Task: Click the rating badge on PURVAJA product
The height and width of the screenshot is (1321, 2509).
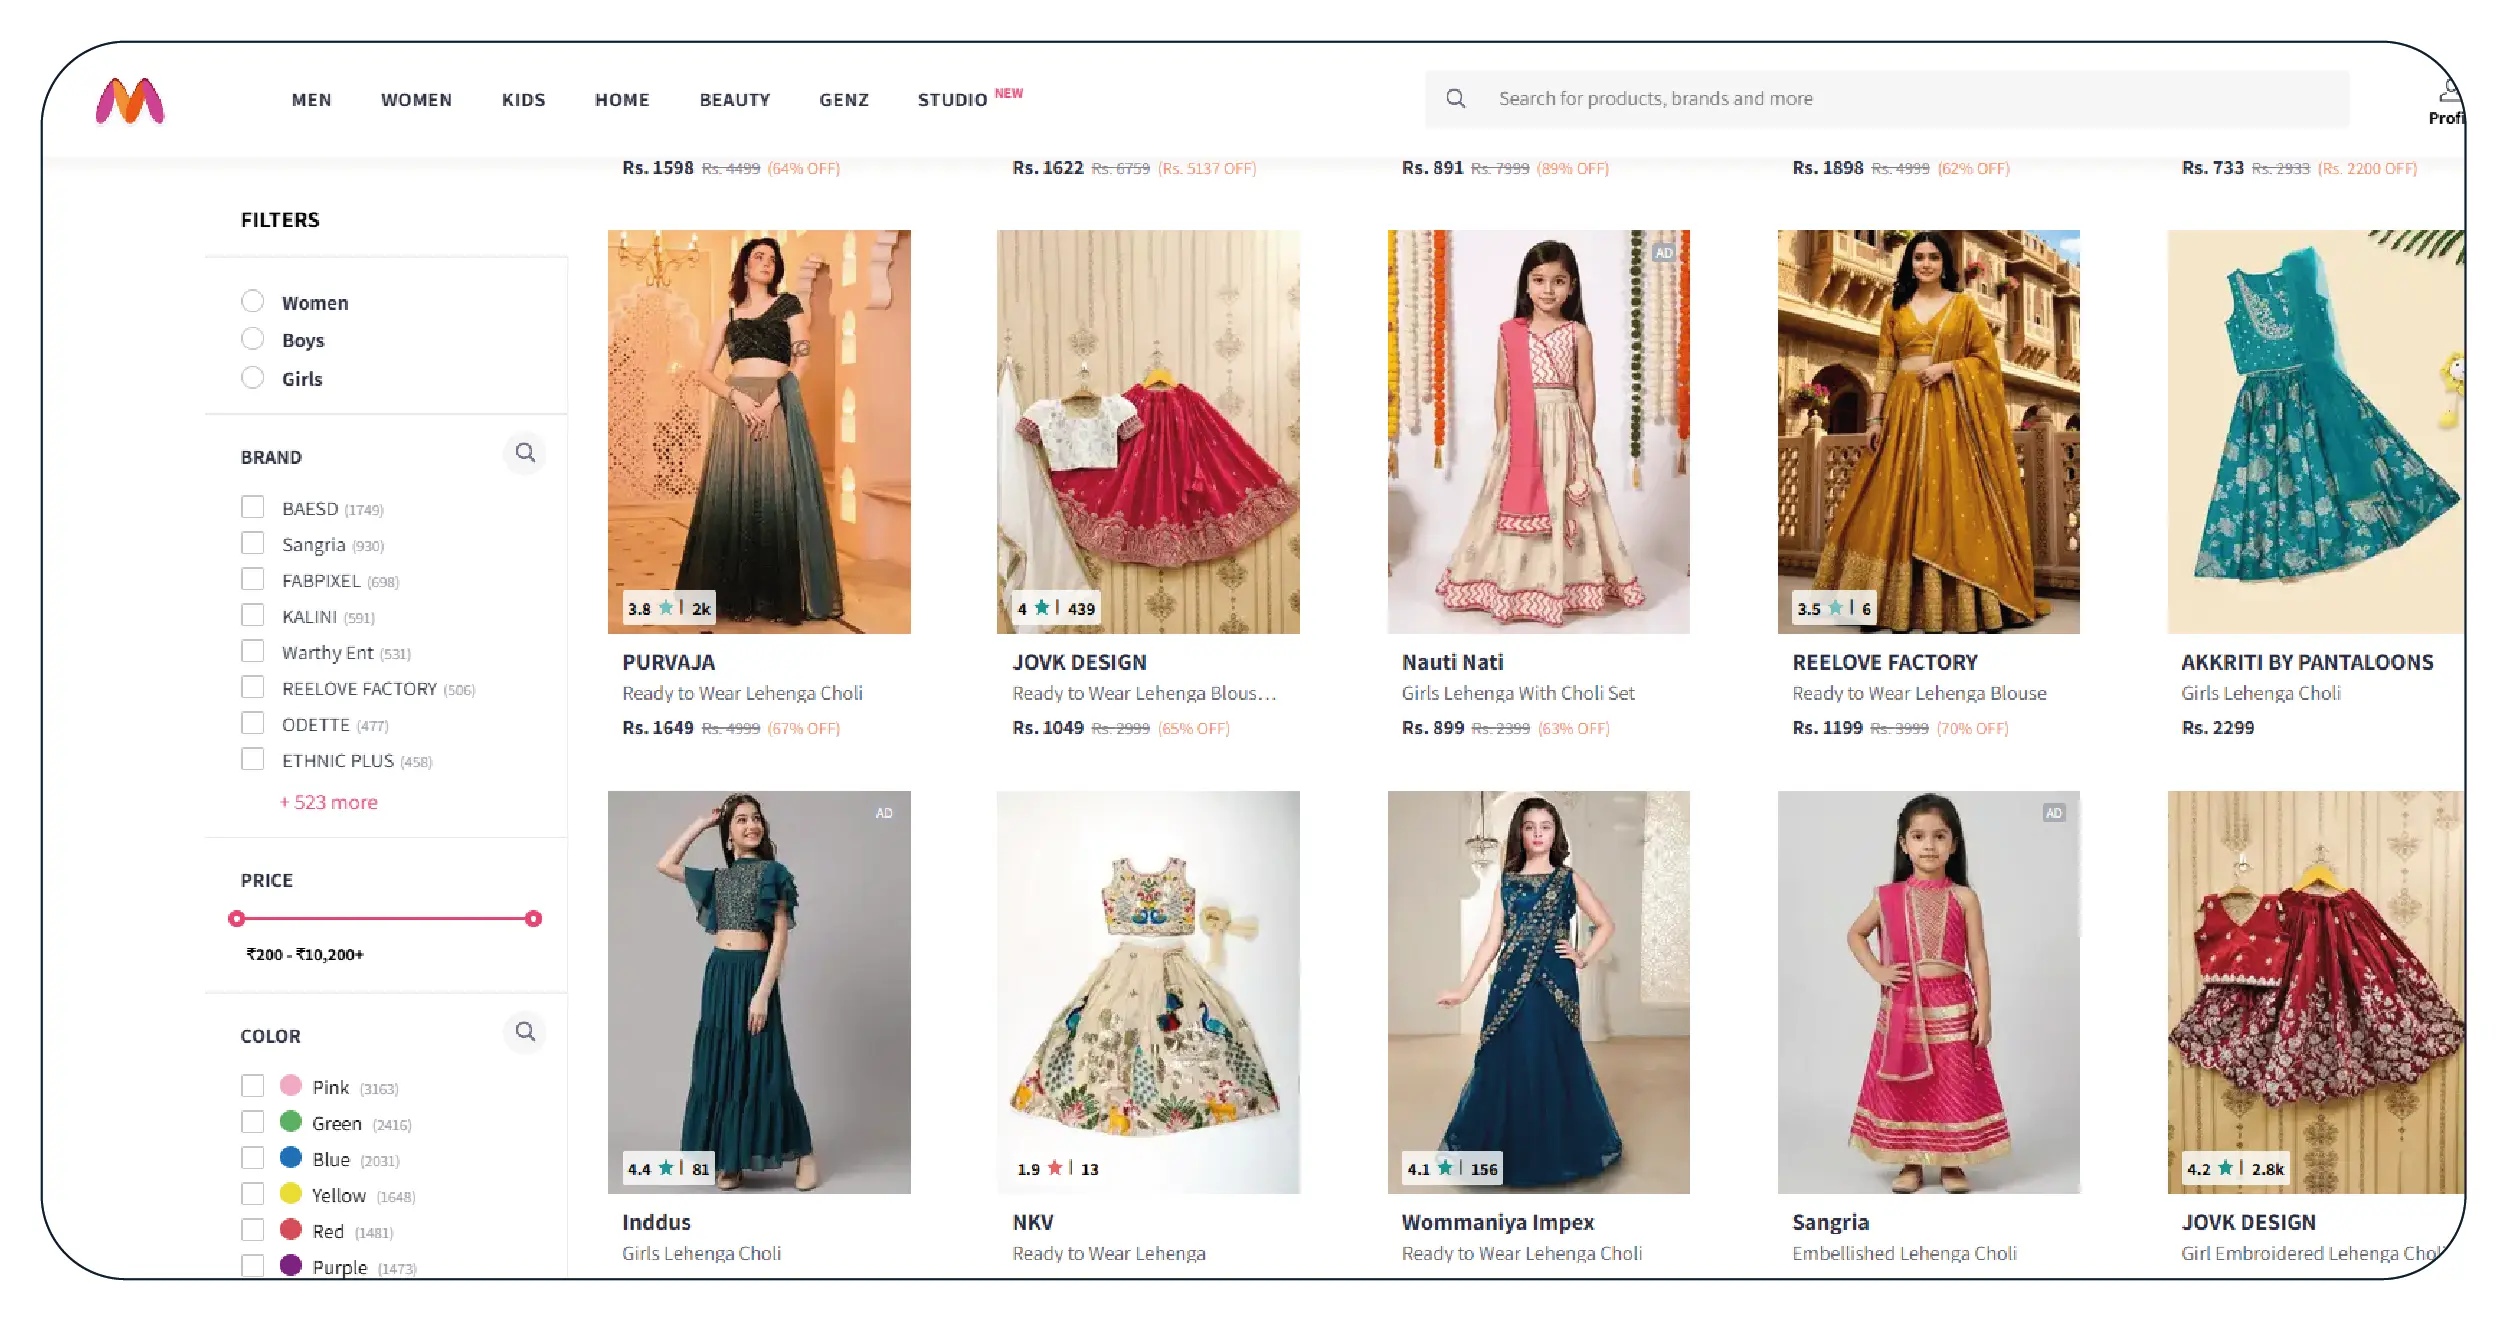Action: [x=669, y=608]
